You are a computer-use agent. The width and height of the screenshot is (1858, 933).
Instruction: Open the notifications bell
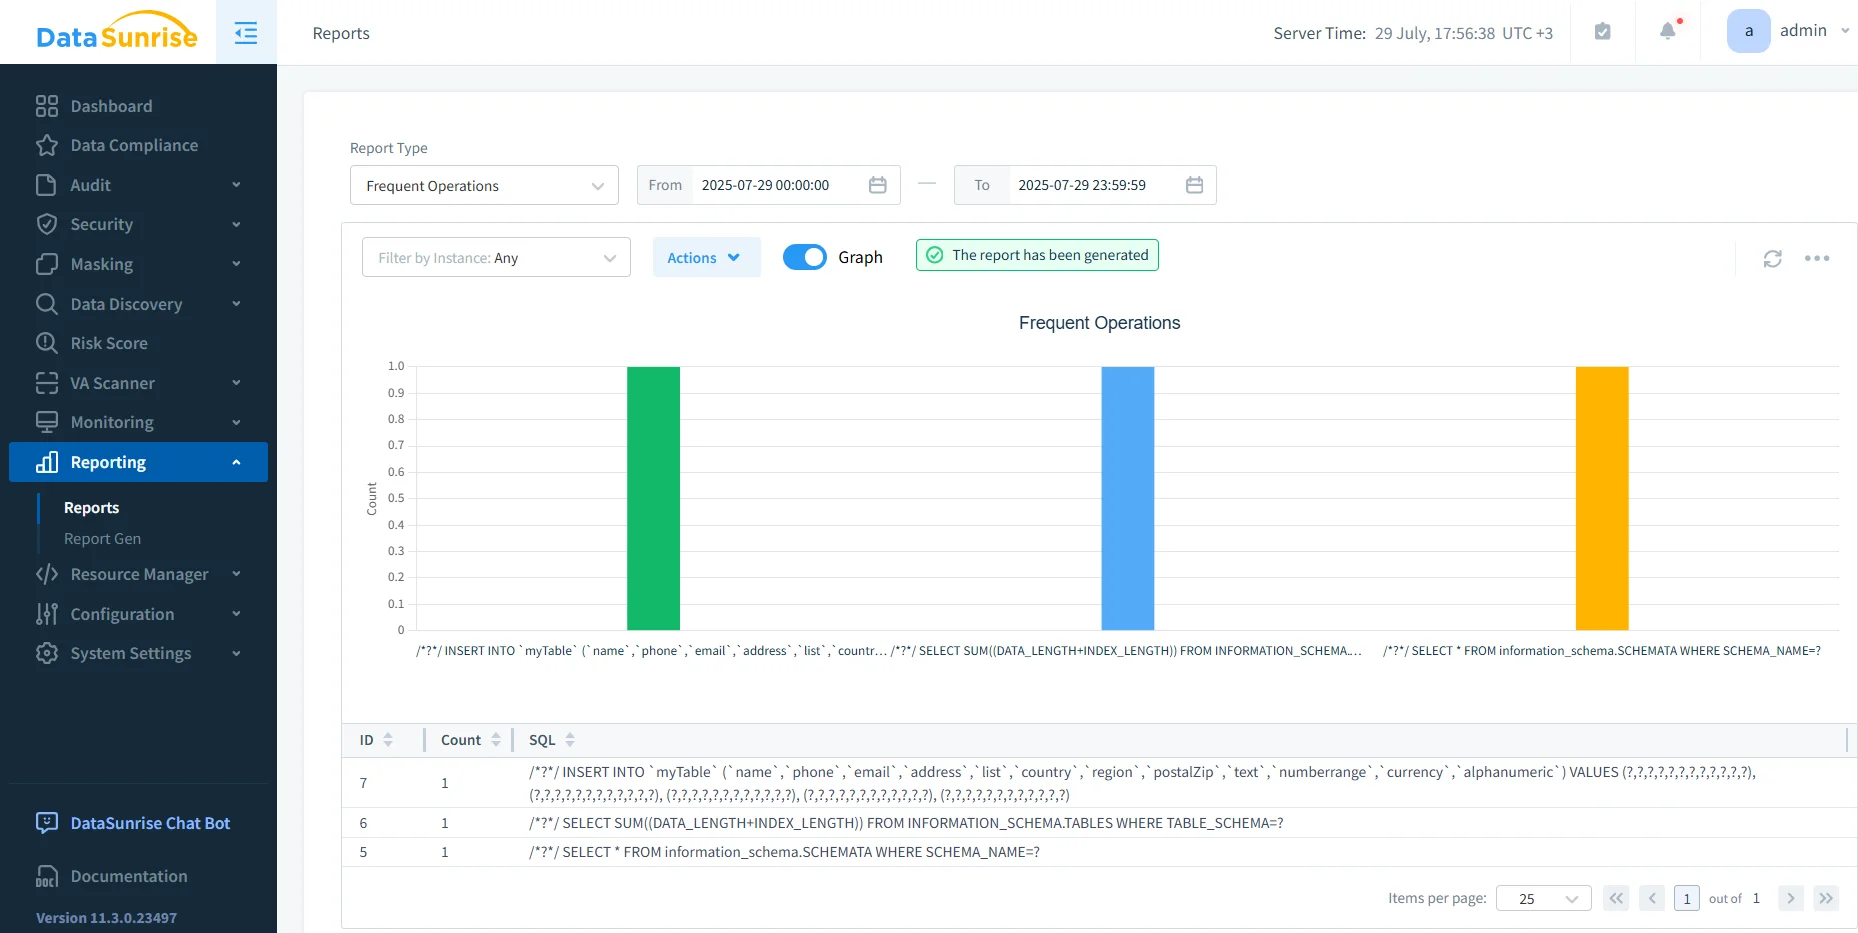click(x=1667, y=31)
